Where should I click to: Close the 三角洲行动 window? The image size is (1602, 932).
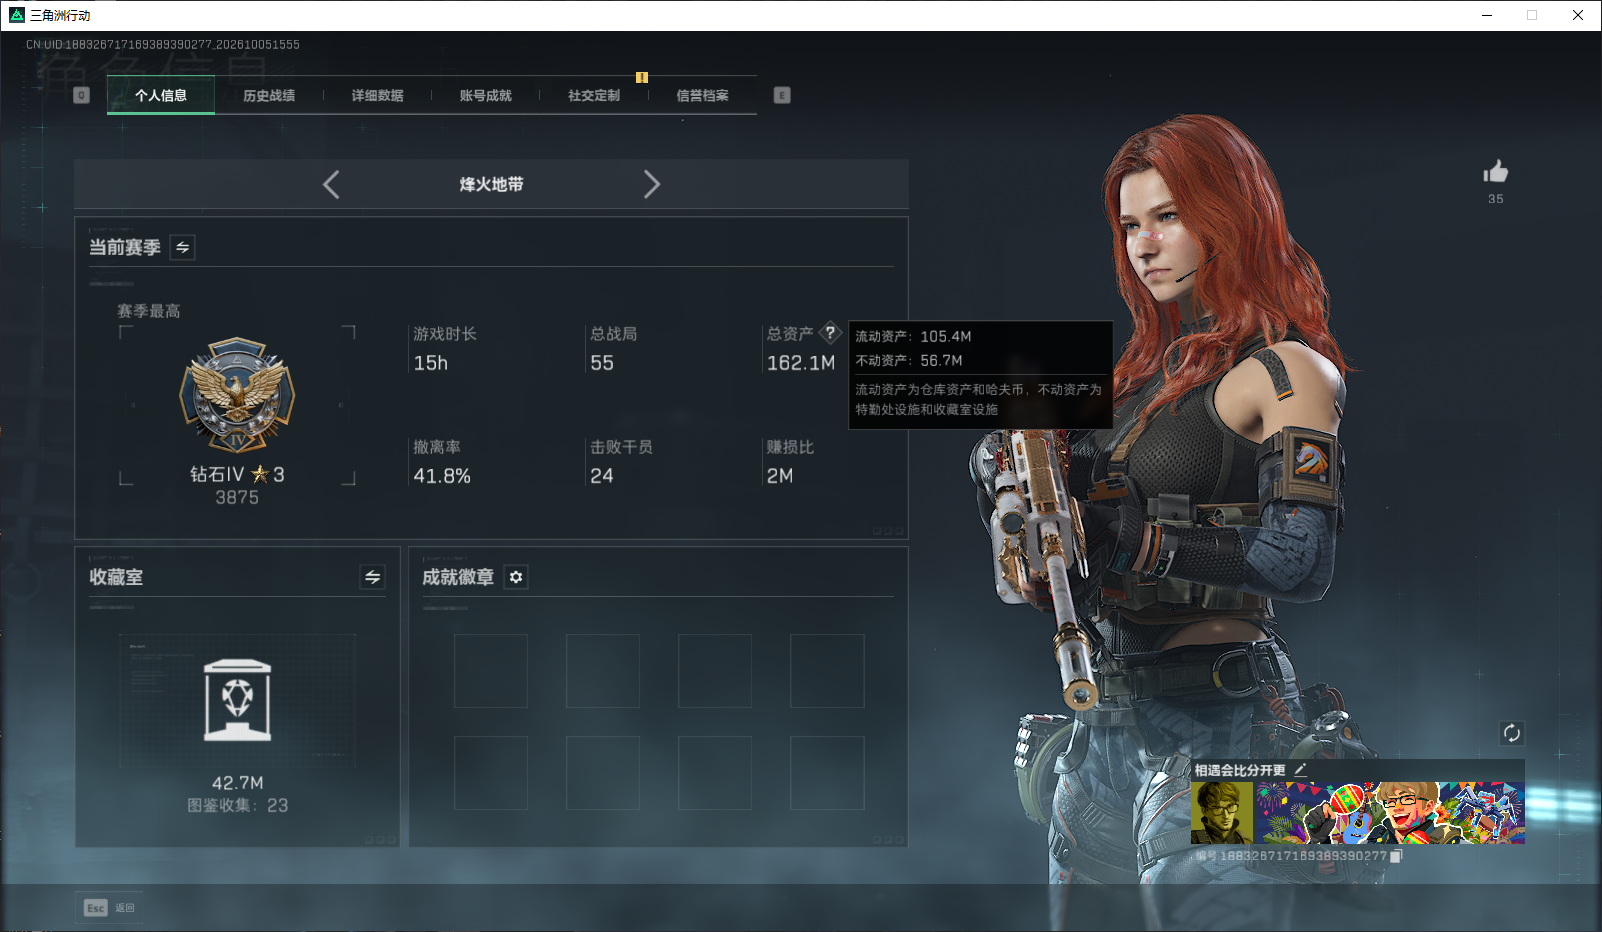click(1578, 15)
